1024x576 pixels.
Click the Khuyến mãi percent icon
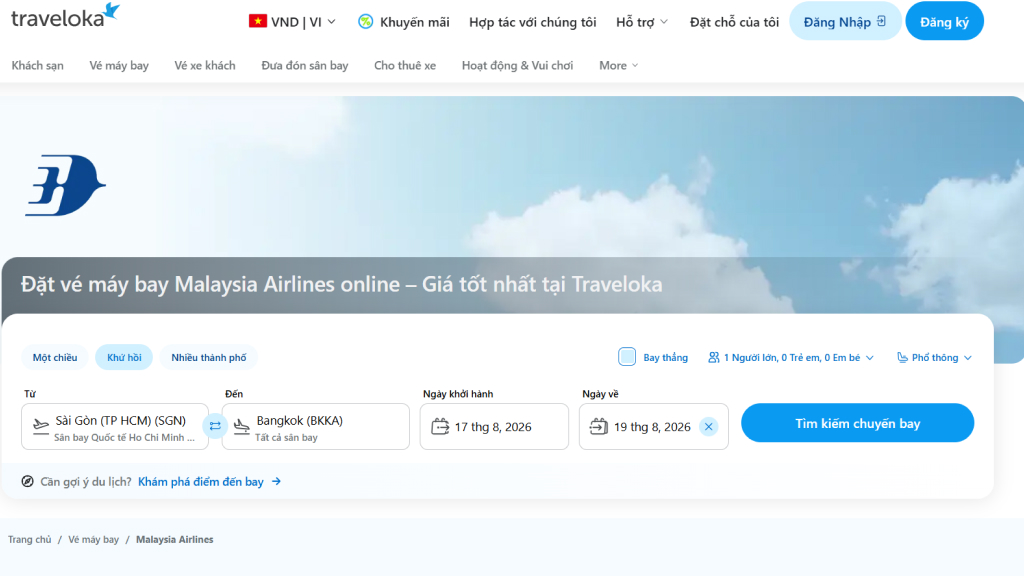point(366,22)
